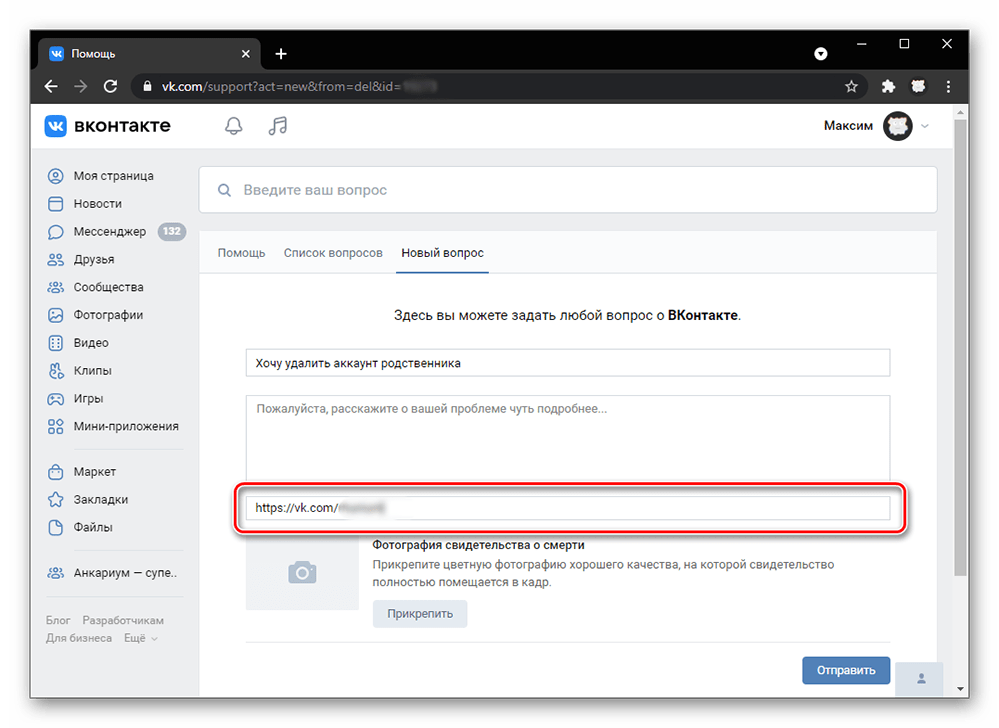Image resolution: width=999 pixels, height=728 pixels.
Task: Open a new browser tab
Action: tap(281, 54)
